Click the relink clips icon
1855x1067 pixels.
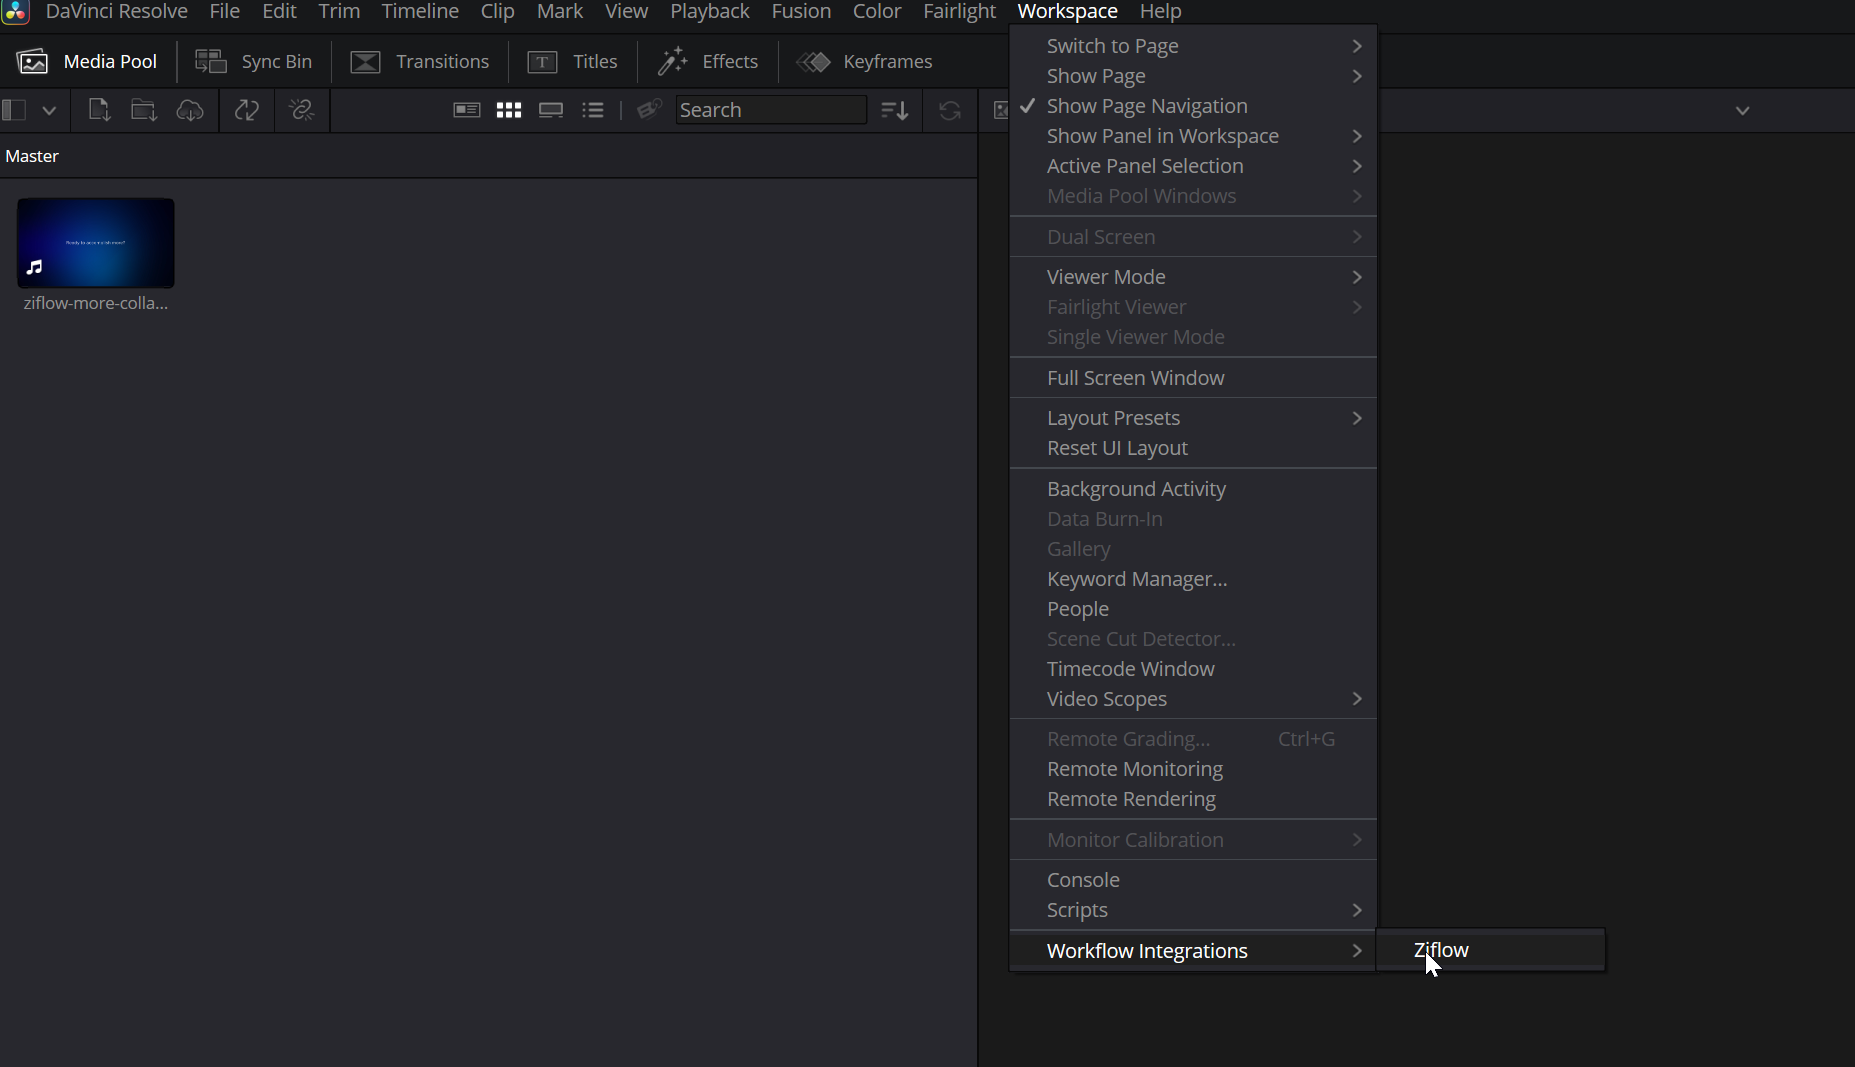(302, 110)
